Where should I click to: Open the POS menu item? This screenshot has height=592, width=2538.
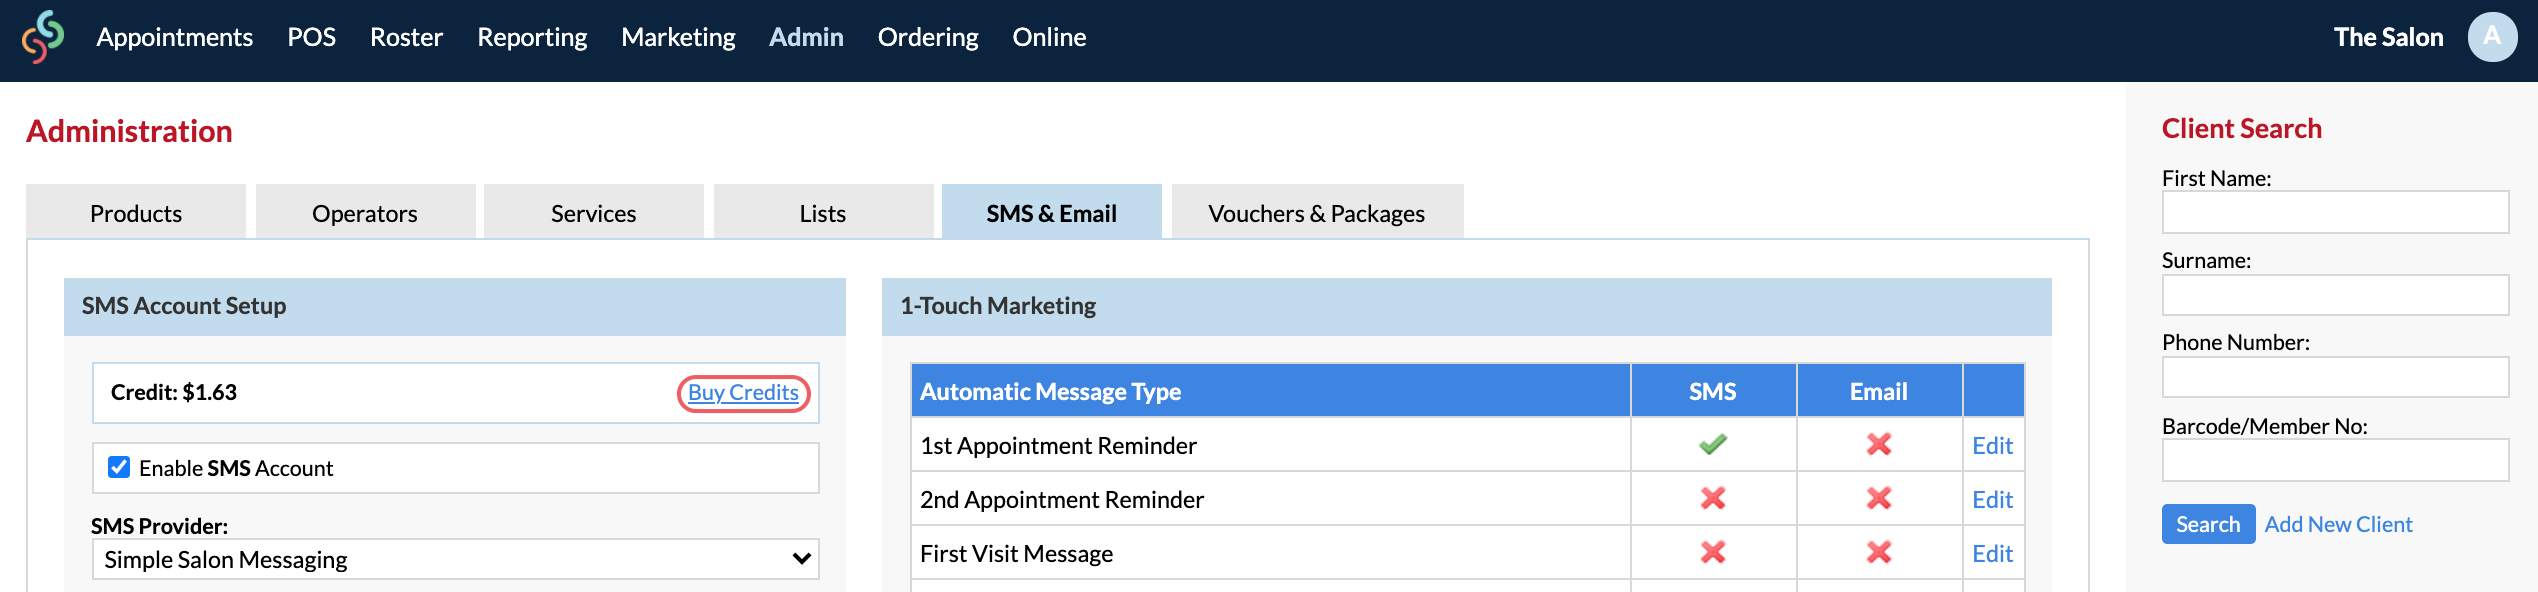click(312, 37)
